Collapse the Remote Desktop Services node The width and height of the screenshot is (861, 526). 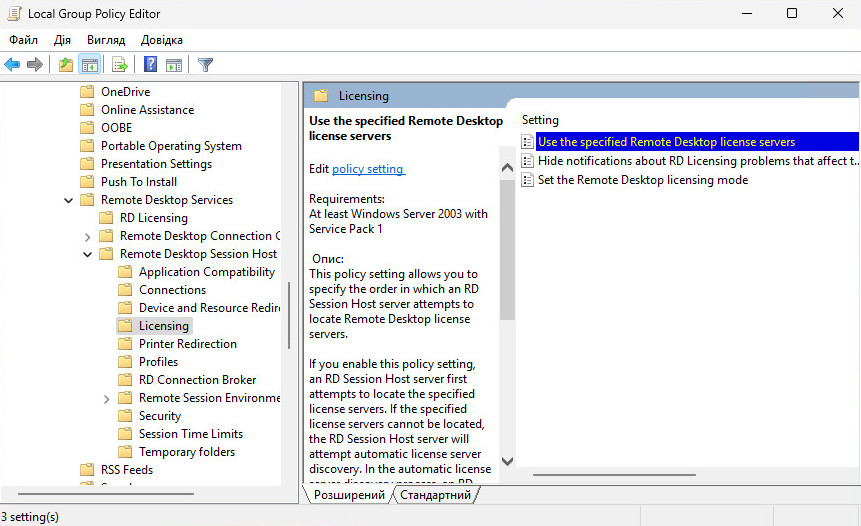(69, 200)
